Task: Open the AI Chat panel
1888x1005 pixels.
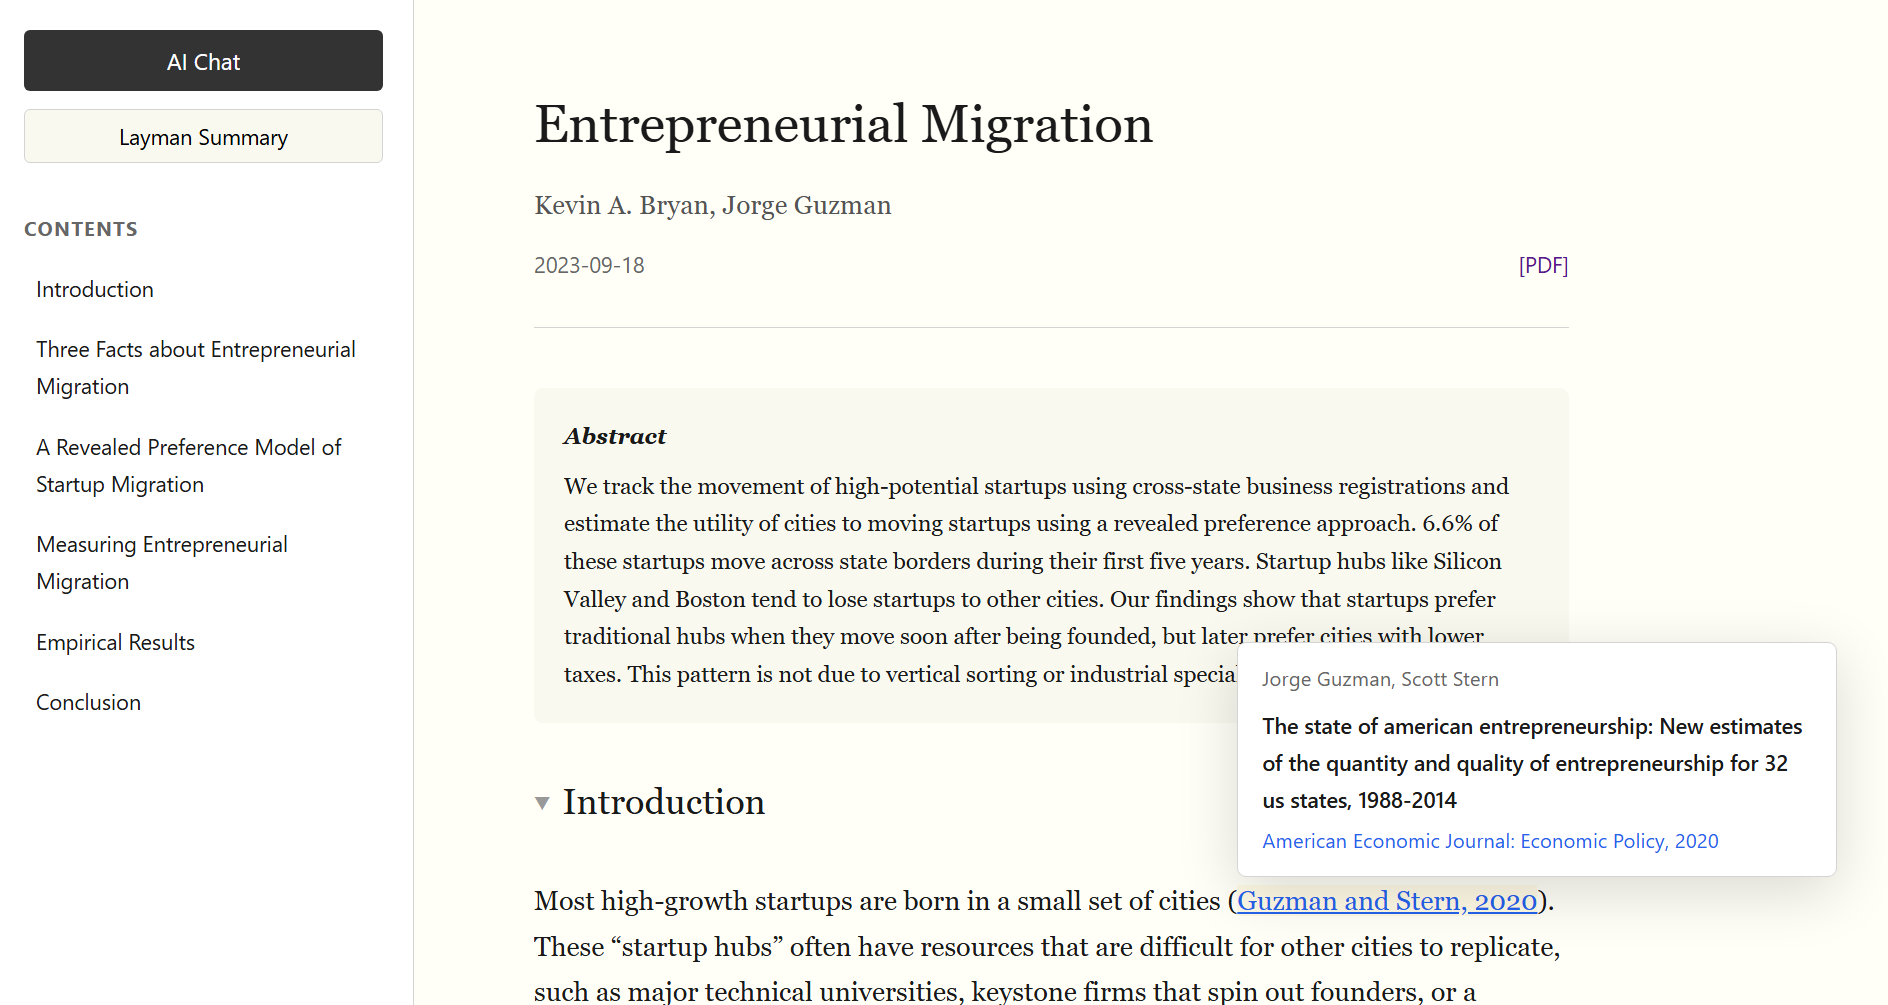Action: coord(203,61)
